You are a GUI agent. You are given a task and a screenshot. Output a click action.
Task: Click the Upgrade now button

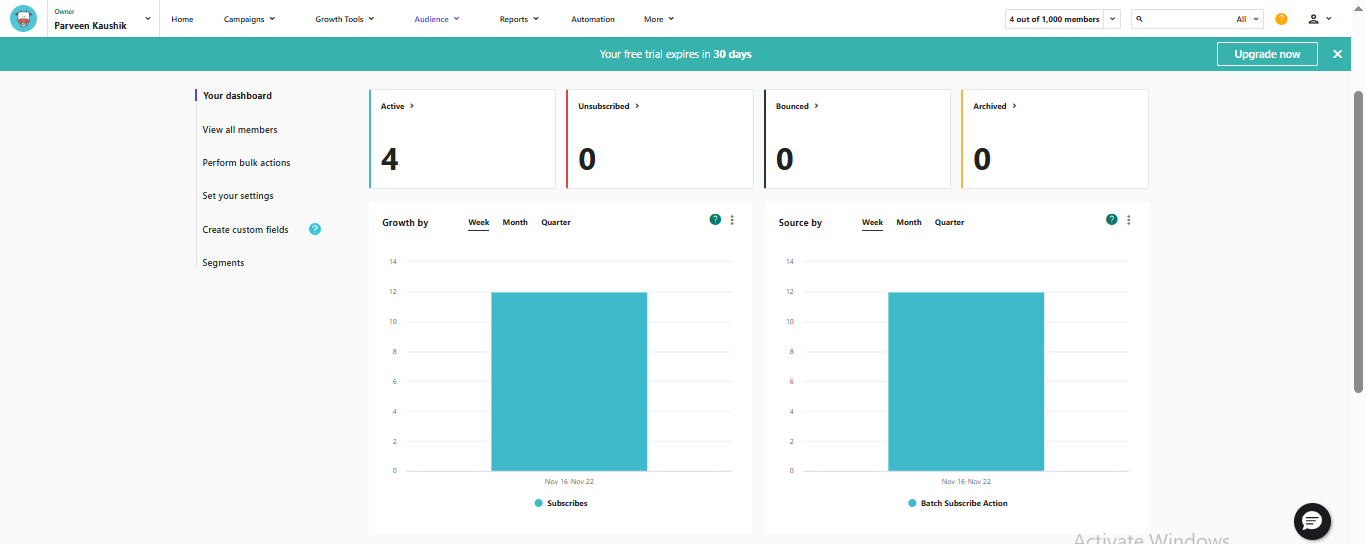point(1267,54)
